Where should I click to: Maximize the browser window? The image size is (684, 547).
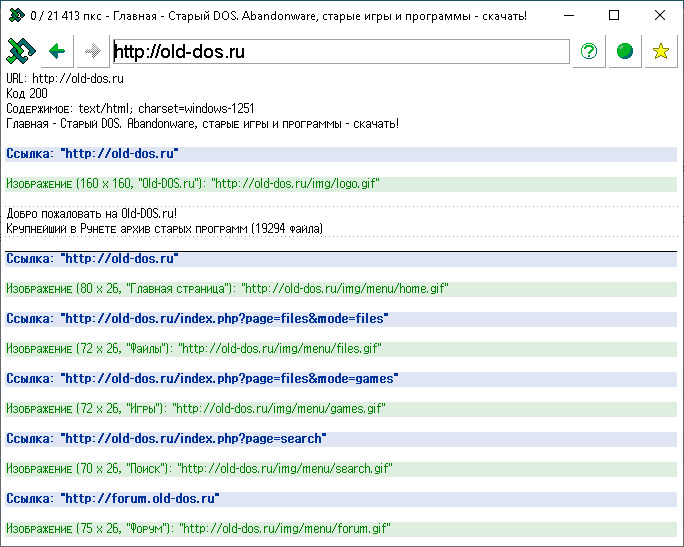[x=614, y=15]
